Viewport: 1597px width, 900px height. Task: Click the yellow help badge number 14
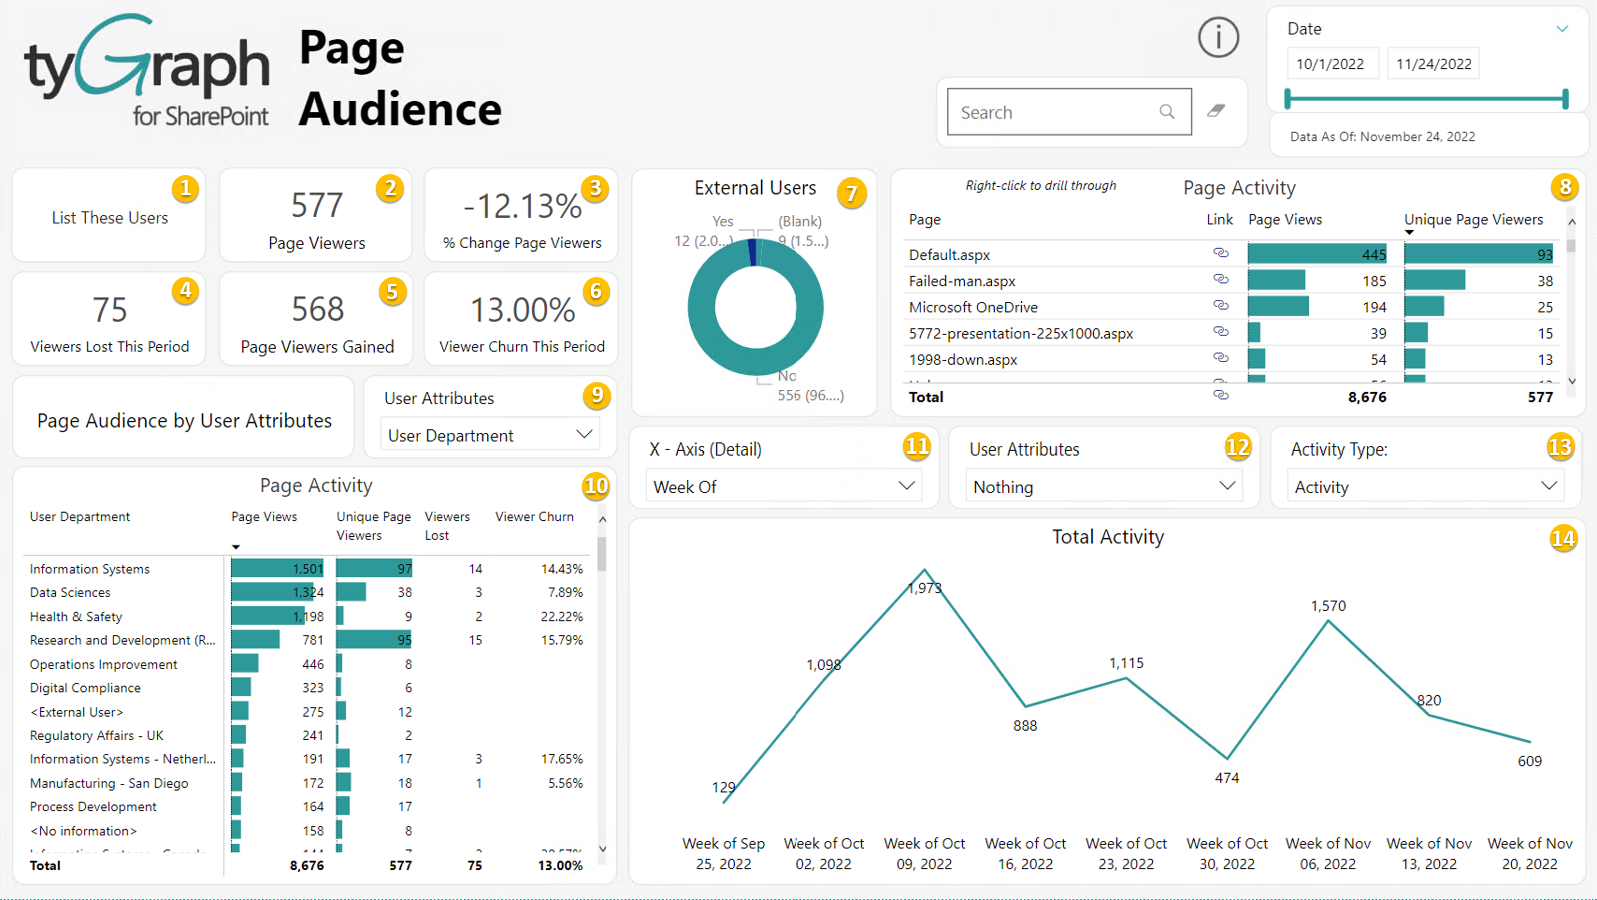point(1562,539)
